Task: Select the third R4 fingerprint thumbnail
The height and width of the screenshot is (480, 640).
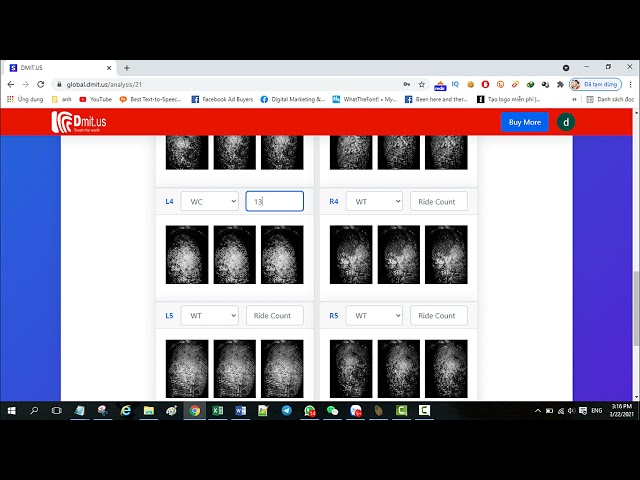Action: (x=446, y=255)
